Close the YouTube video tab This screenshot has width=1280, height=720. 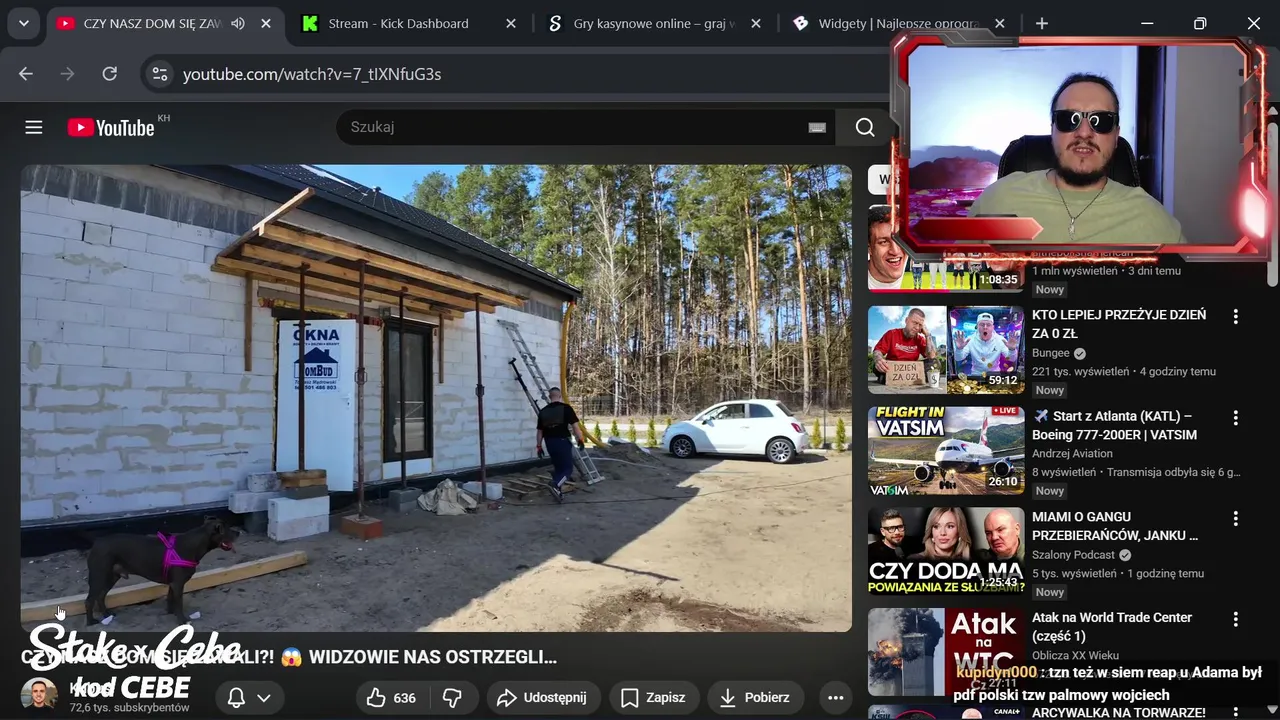click(266, 23)
